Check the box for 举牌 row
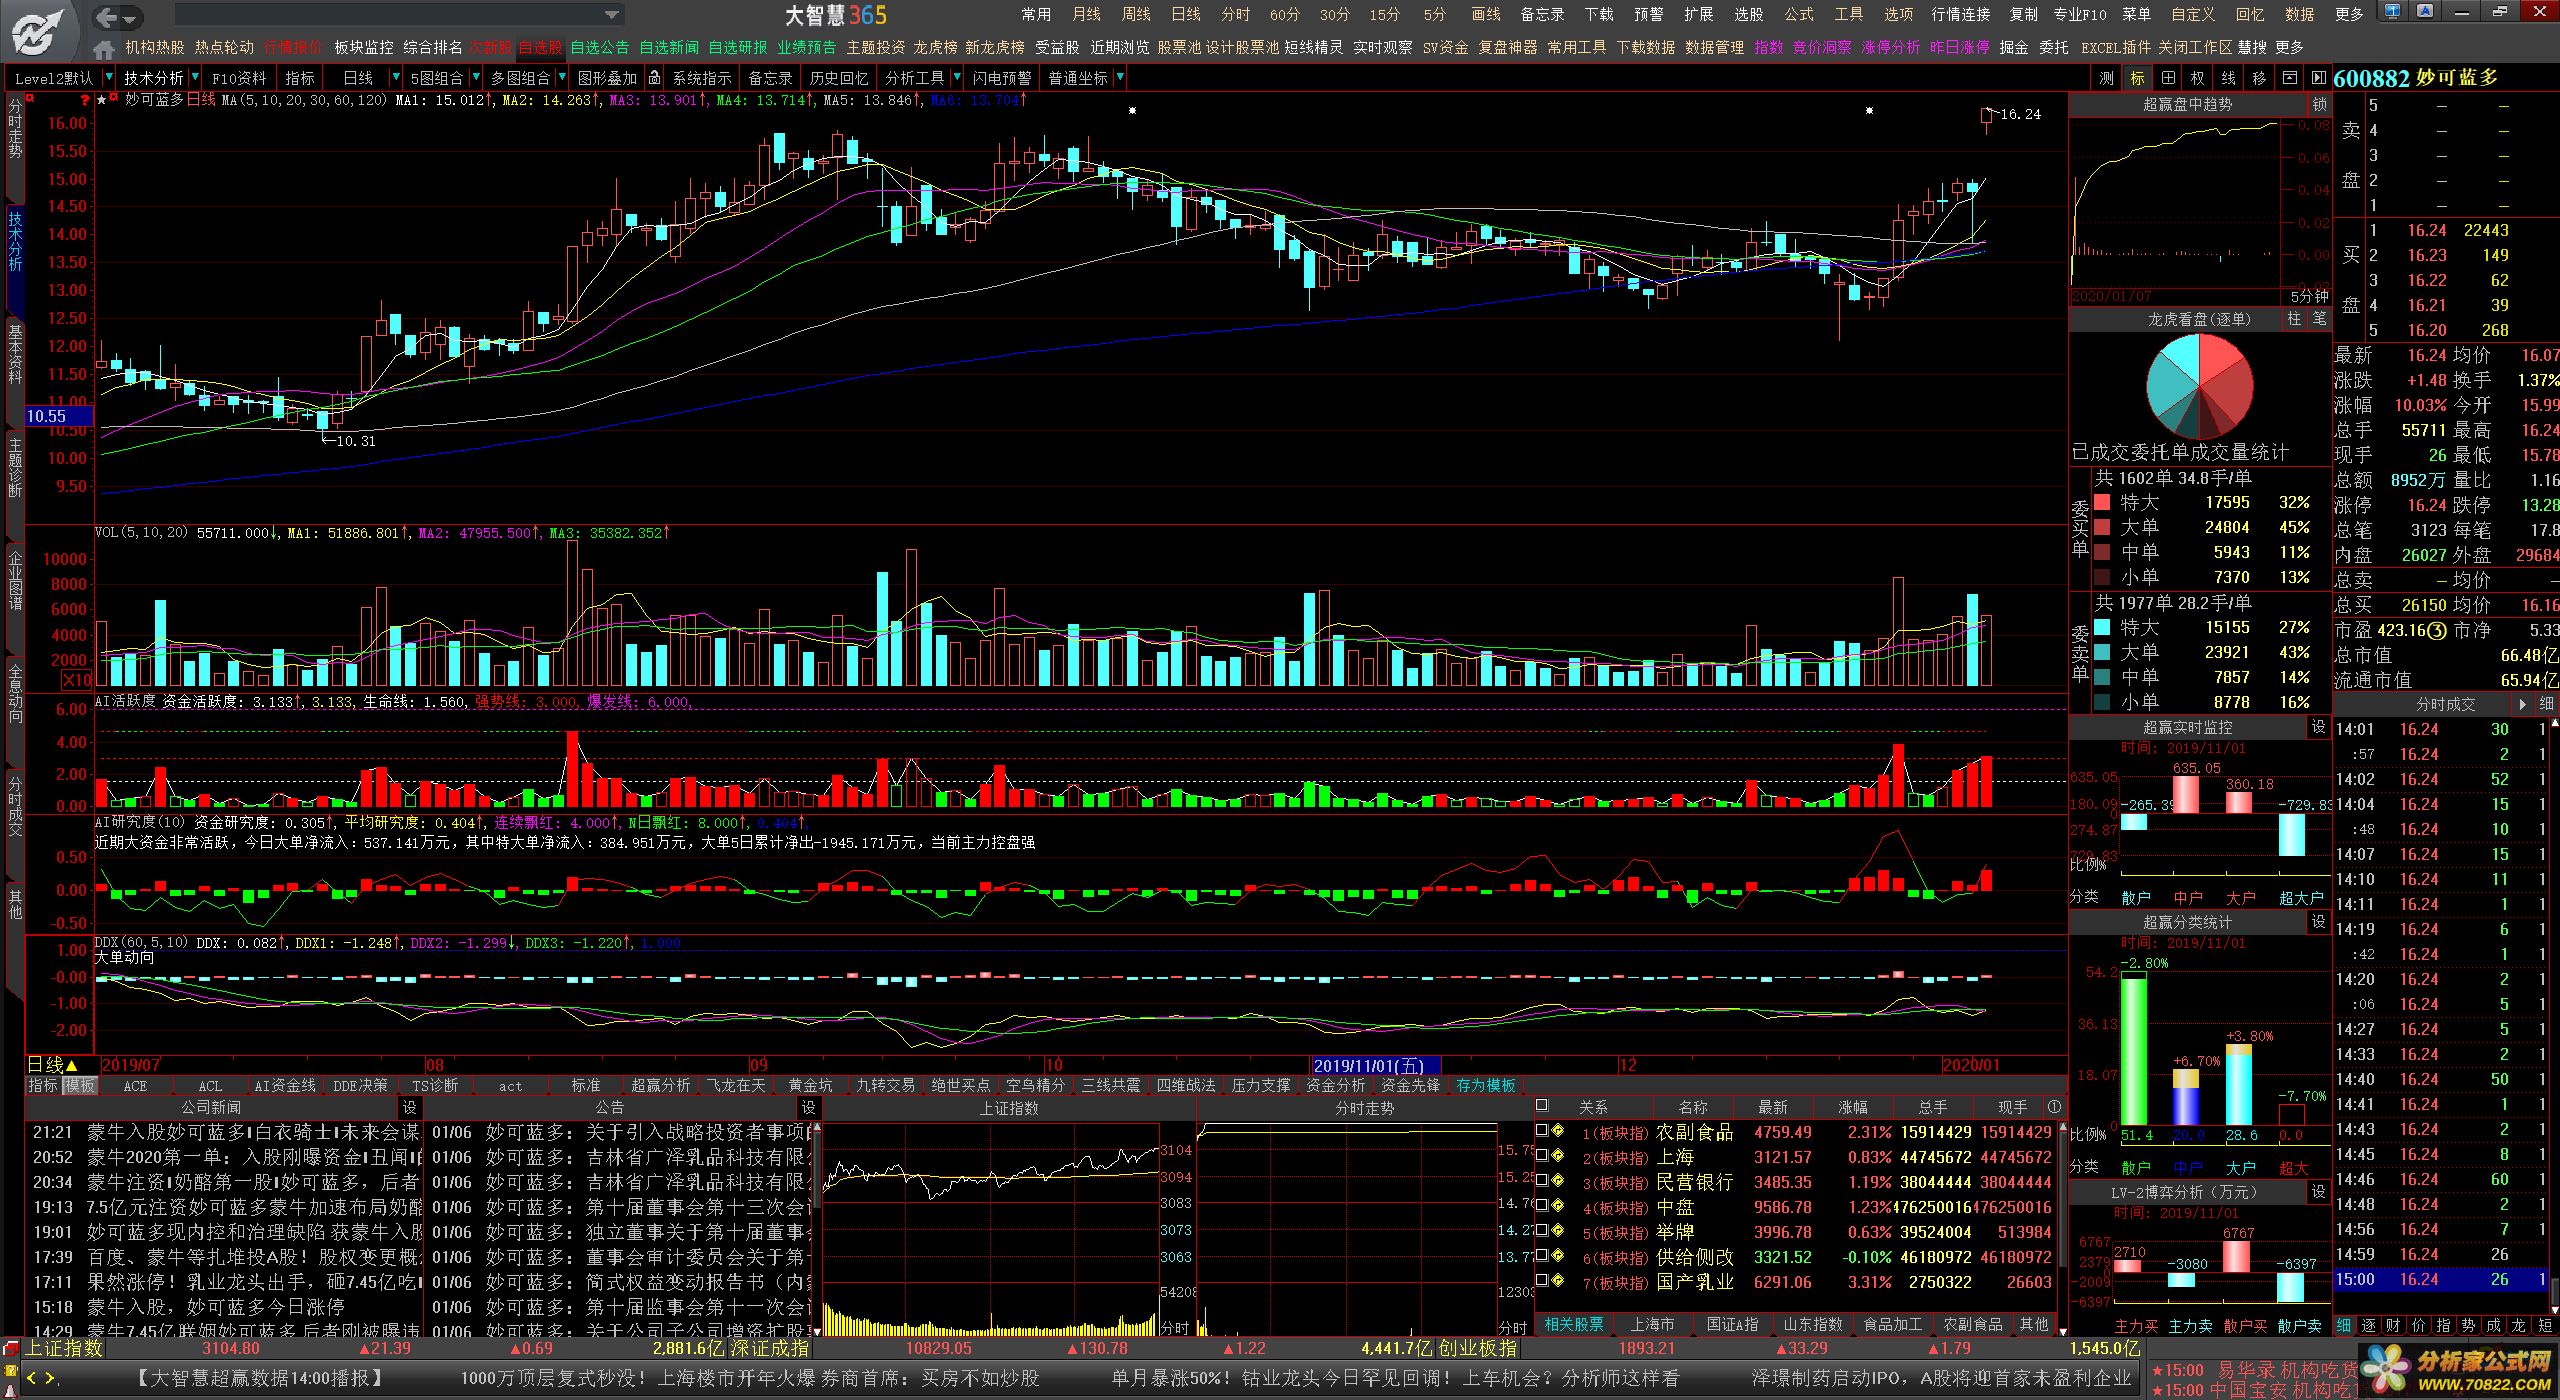This screenshot has height=1400, width=2560. click(x=1542, y=1231)
